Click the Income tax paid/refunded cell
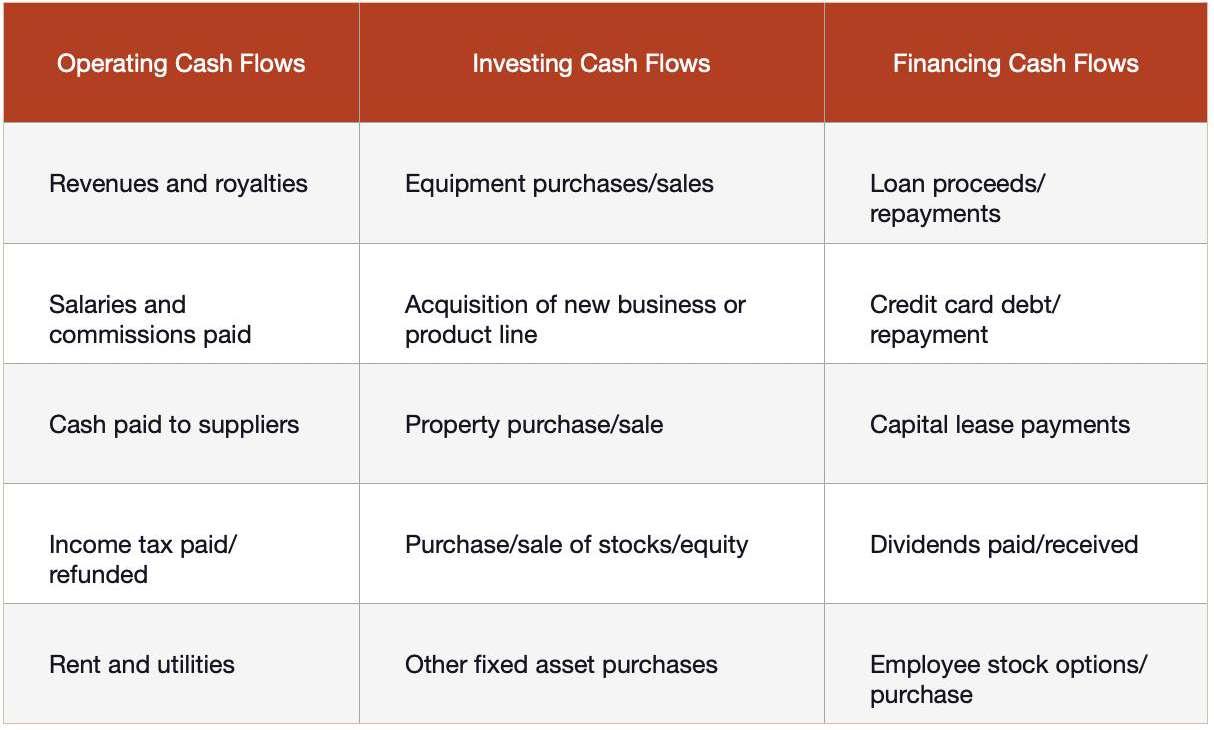1214x730 pixels. (x=143, y=559)
